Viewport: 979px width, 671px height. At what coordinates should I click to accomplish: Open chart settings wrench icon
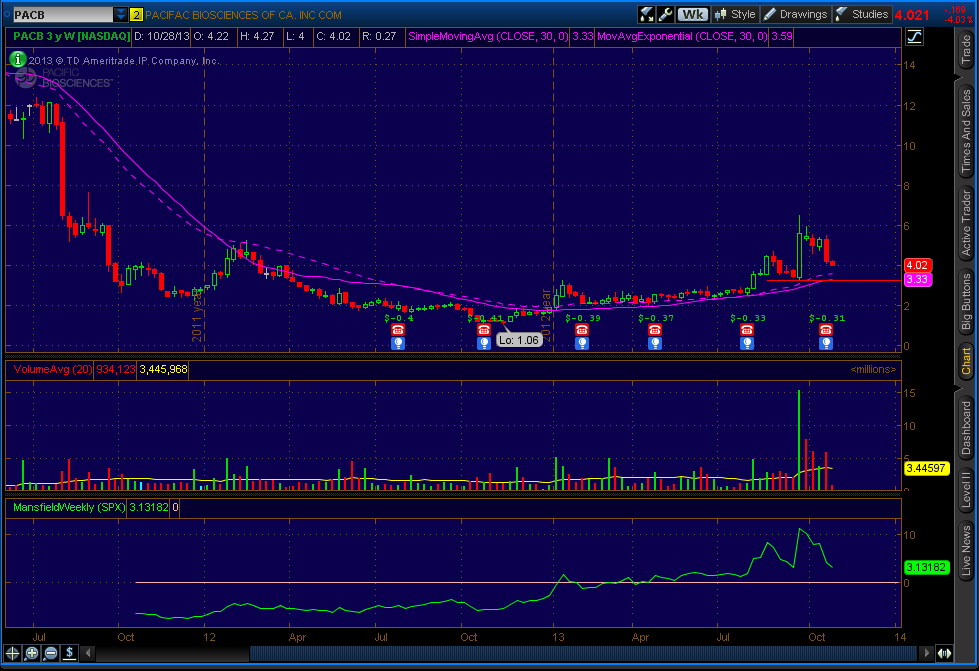666,14
